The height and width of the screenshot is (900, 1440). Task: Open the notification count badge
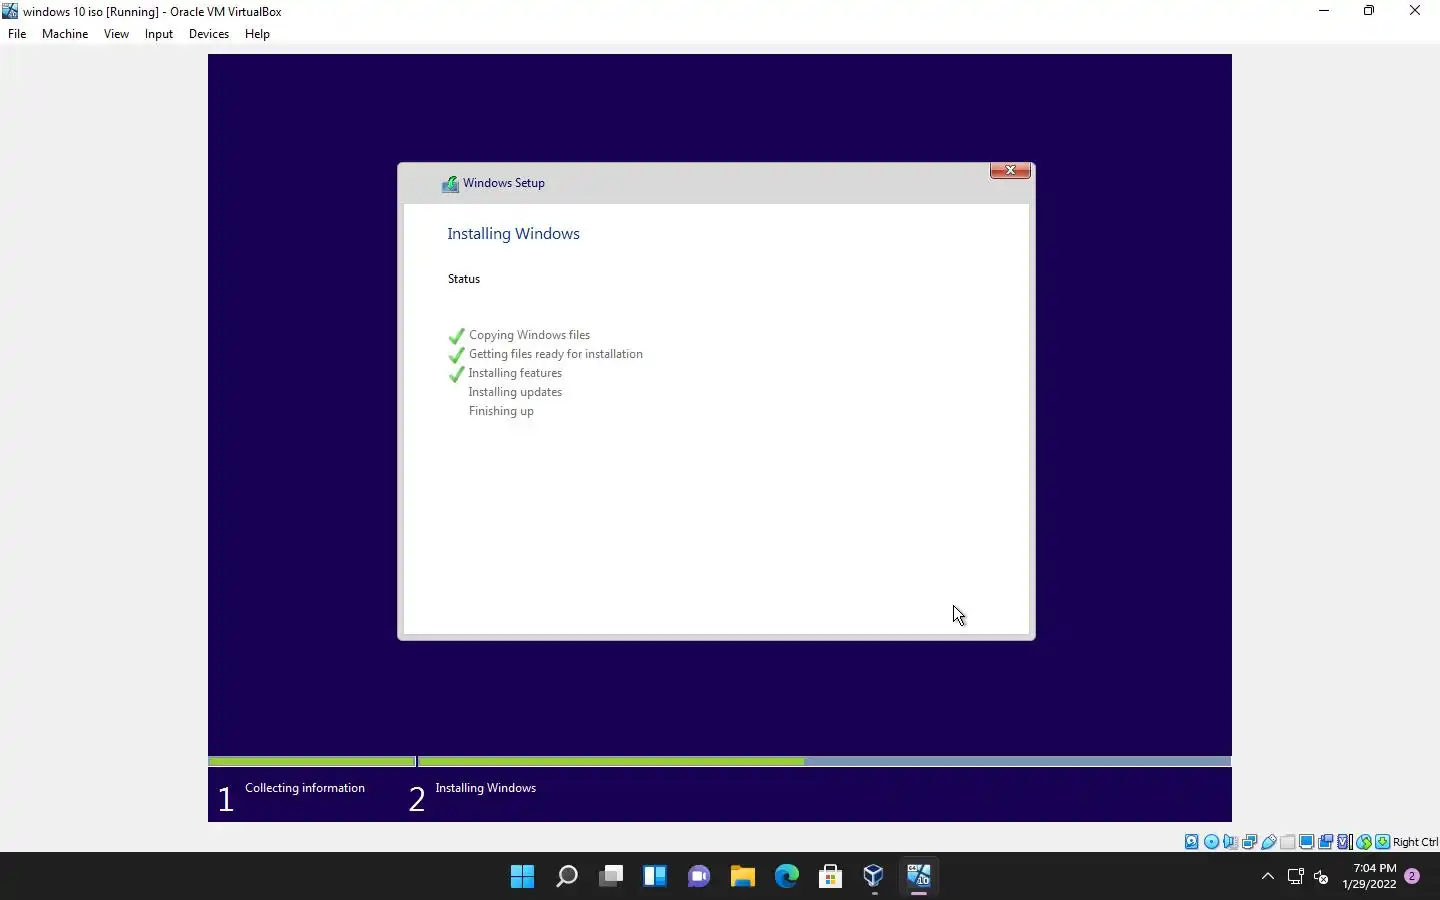point(1412,876)
